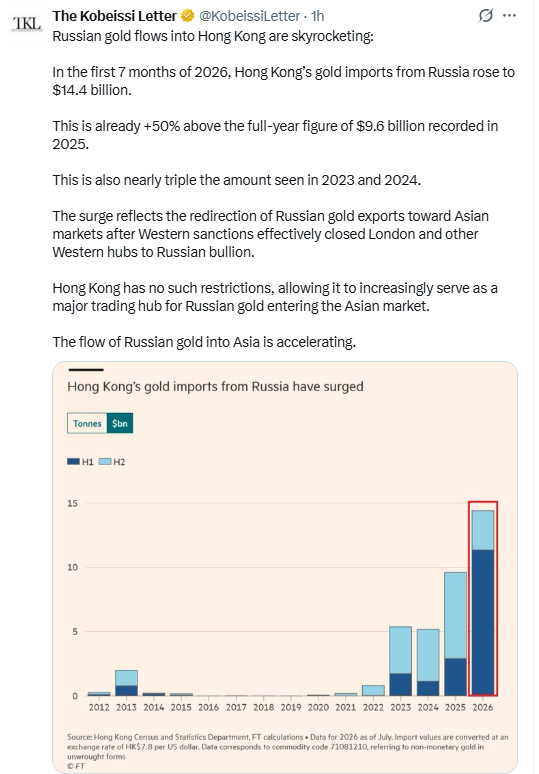Viewport: 539px width, 774px height.
Task: Click the highlighted 2026 bar
Action: coord(483,603)
